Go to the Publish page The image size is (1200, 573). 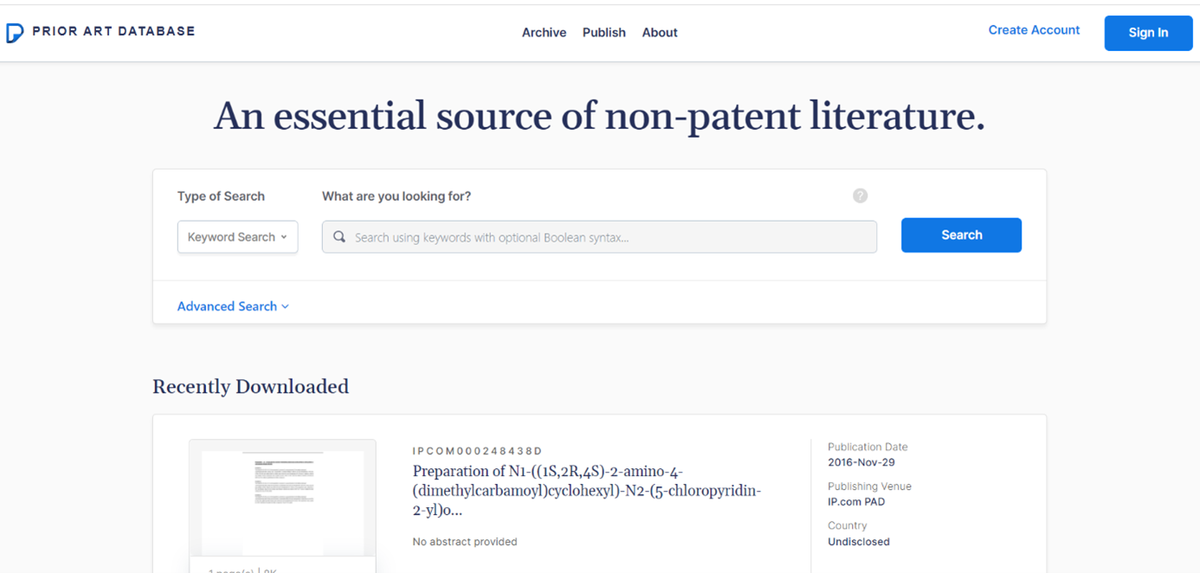pyautogui.click(x=604, y=32)
